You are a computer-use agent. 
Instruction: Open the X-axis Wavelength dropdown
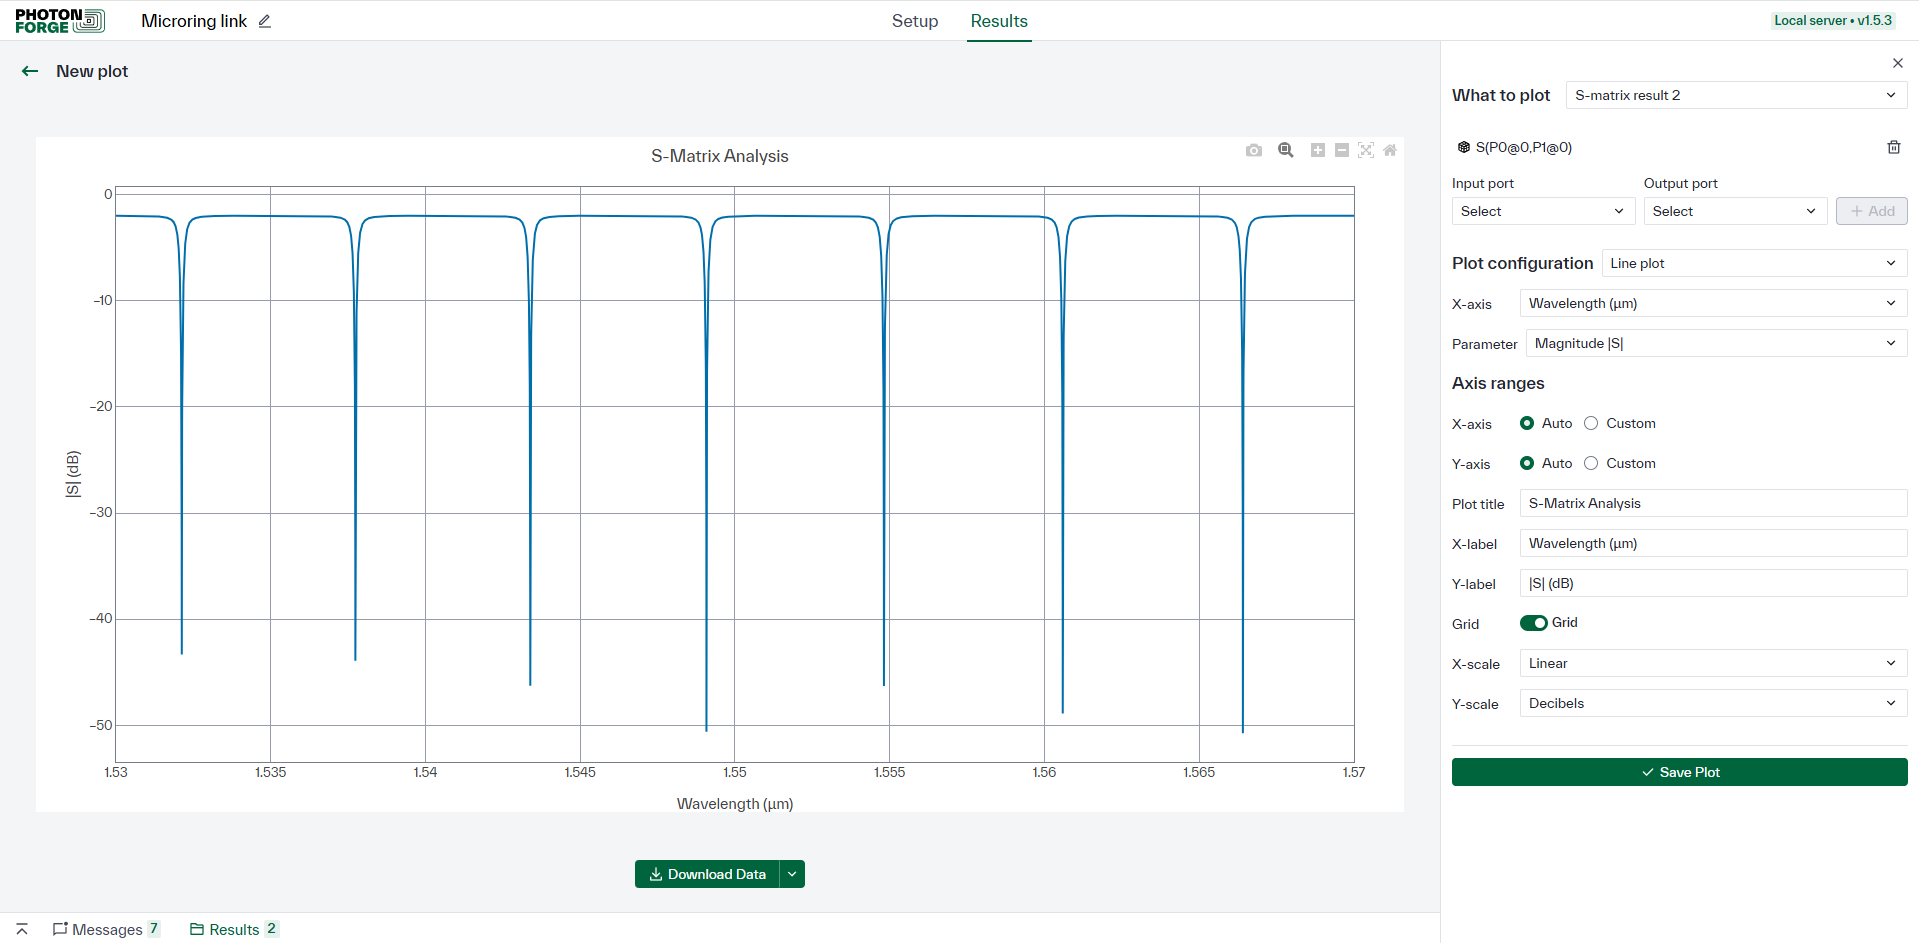(1713, 303)
